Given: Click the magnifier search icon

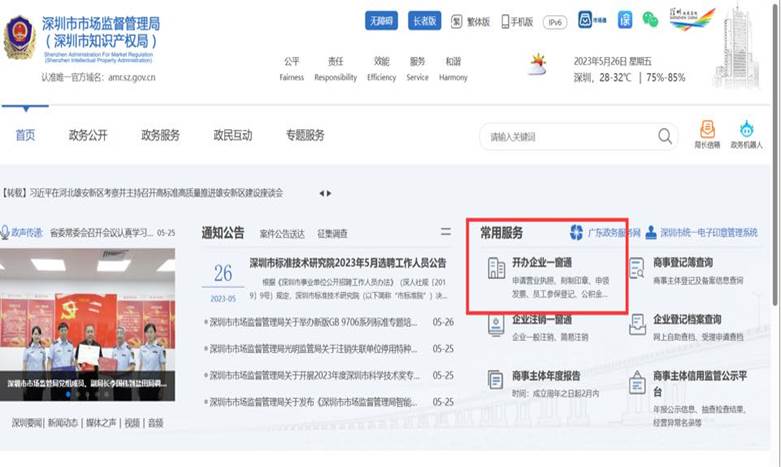Looking at the screenshot, I should tap(665, 136).
